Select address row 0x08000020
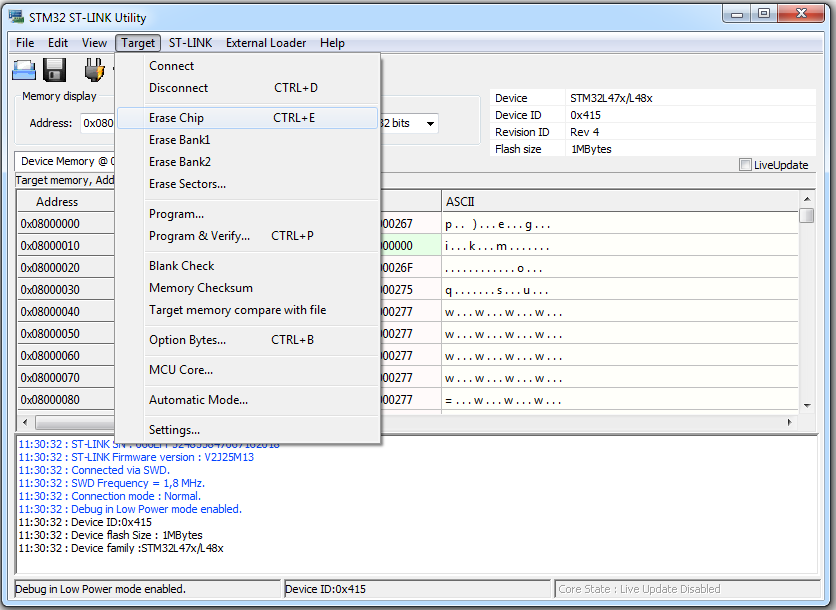The height and width of the screenshot is (610, 836). pos(65,268)
